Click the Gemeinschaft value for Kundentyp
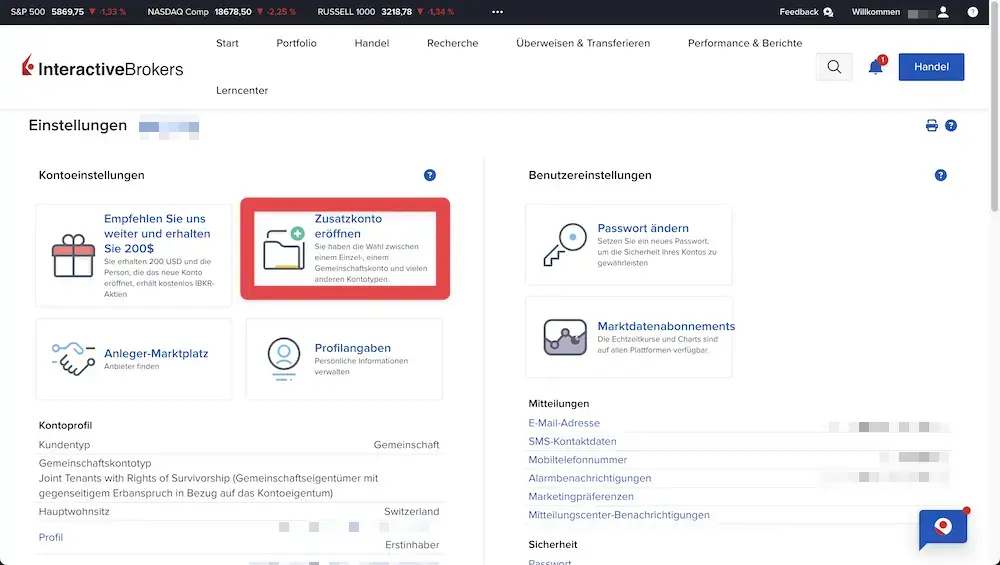 click(406, 445)
